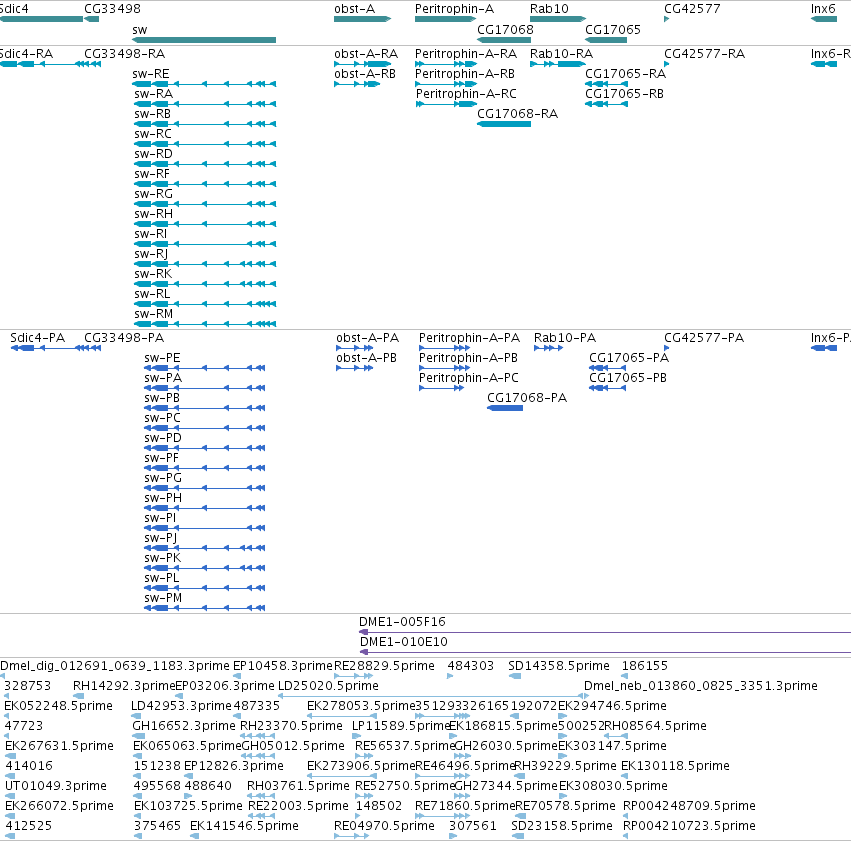Select transcript sw-RD
851x841 pixels.
point(204,164)
